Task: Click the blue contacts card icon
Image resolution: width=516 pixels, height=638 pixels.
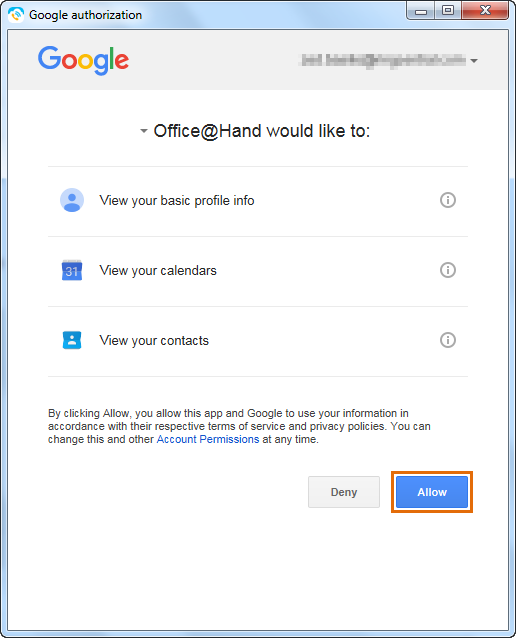Action: point(72,340)
